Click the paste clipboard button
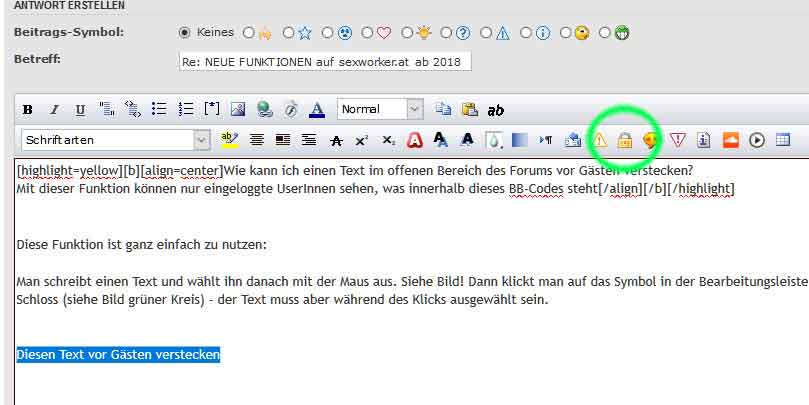This screenshot has height=405, width=809. (x=469, y=110)
